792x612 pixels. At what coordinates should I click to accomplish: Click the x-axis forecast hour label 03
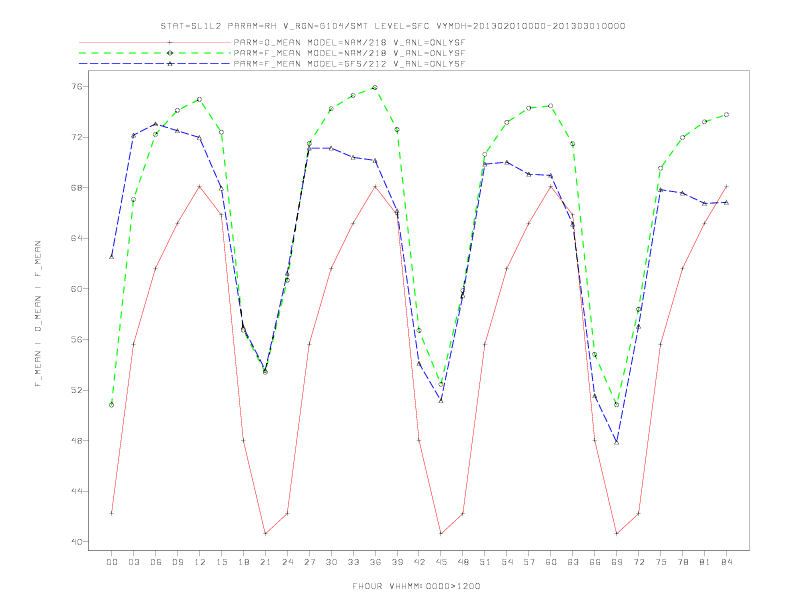[133, 562]
